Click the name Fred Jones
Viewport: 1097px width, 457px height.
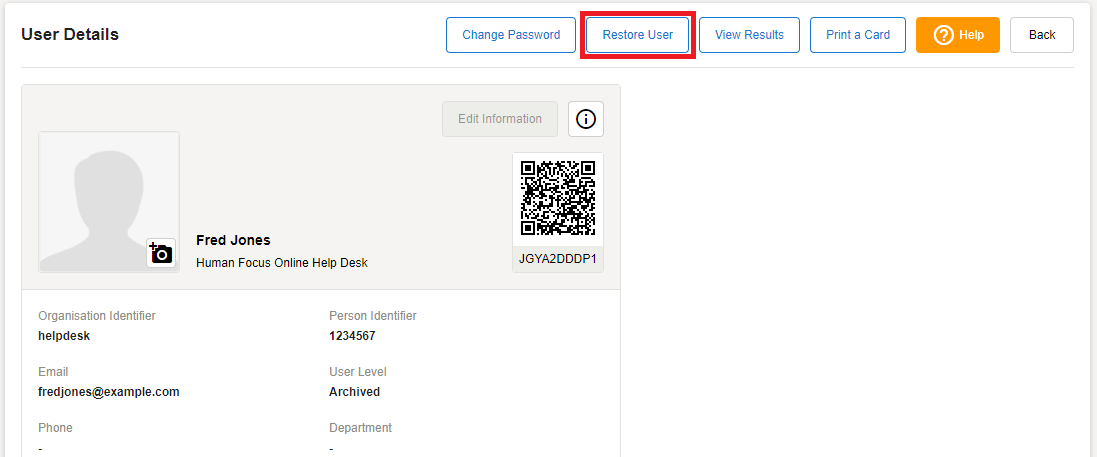(233, 240)
